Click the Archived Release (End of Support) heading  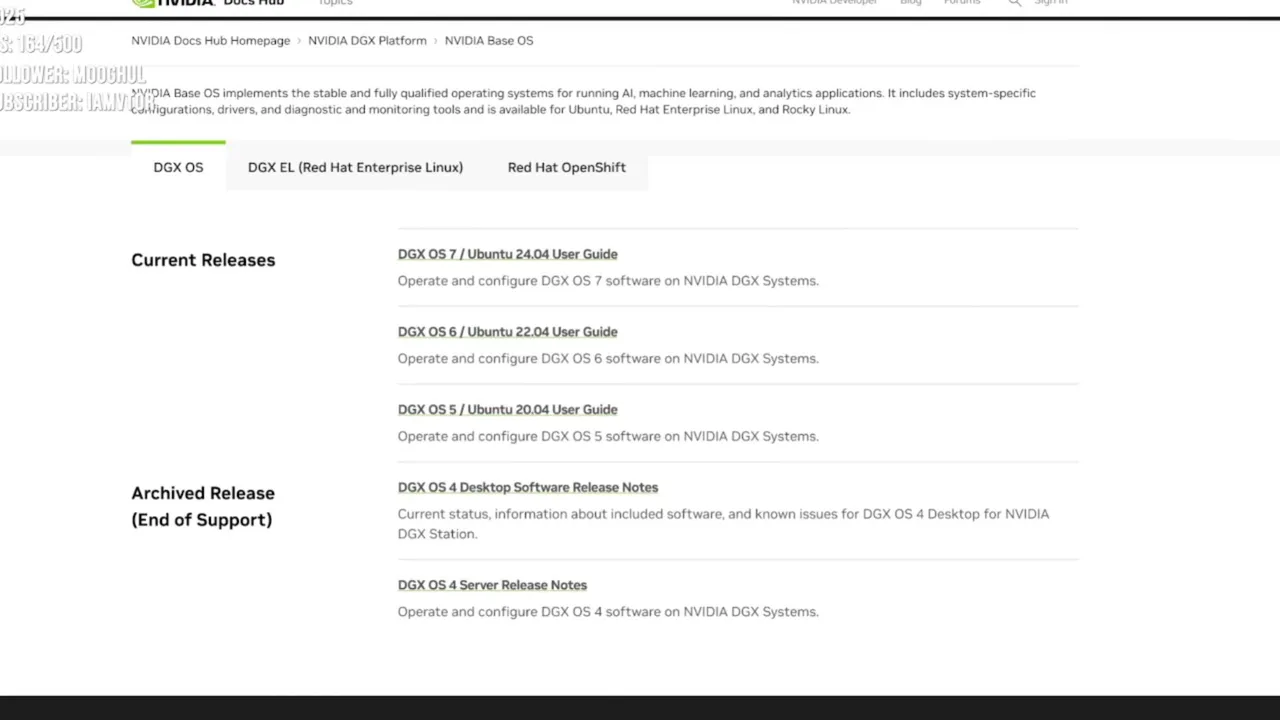(203, 506)
